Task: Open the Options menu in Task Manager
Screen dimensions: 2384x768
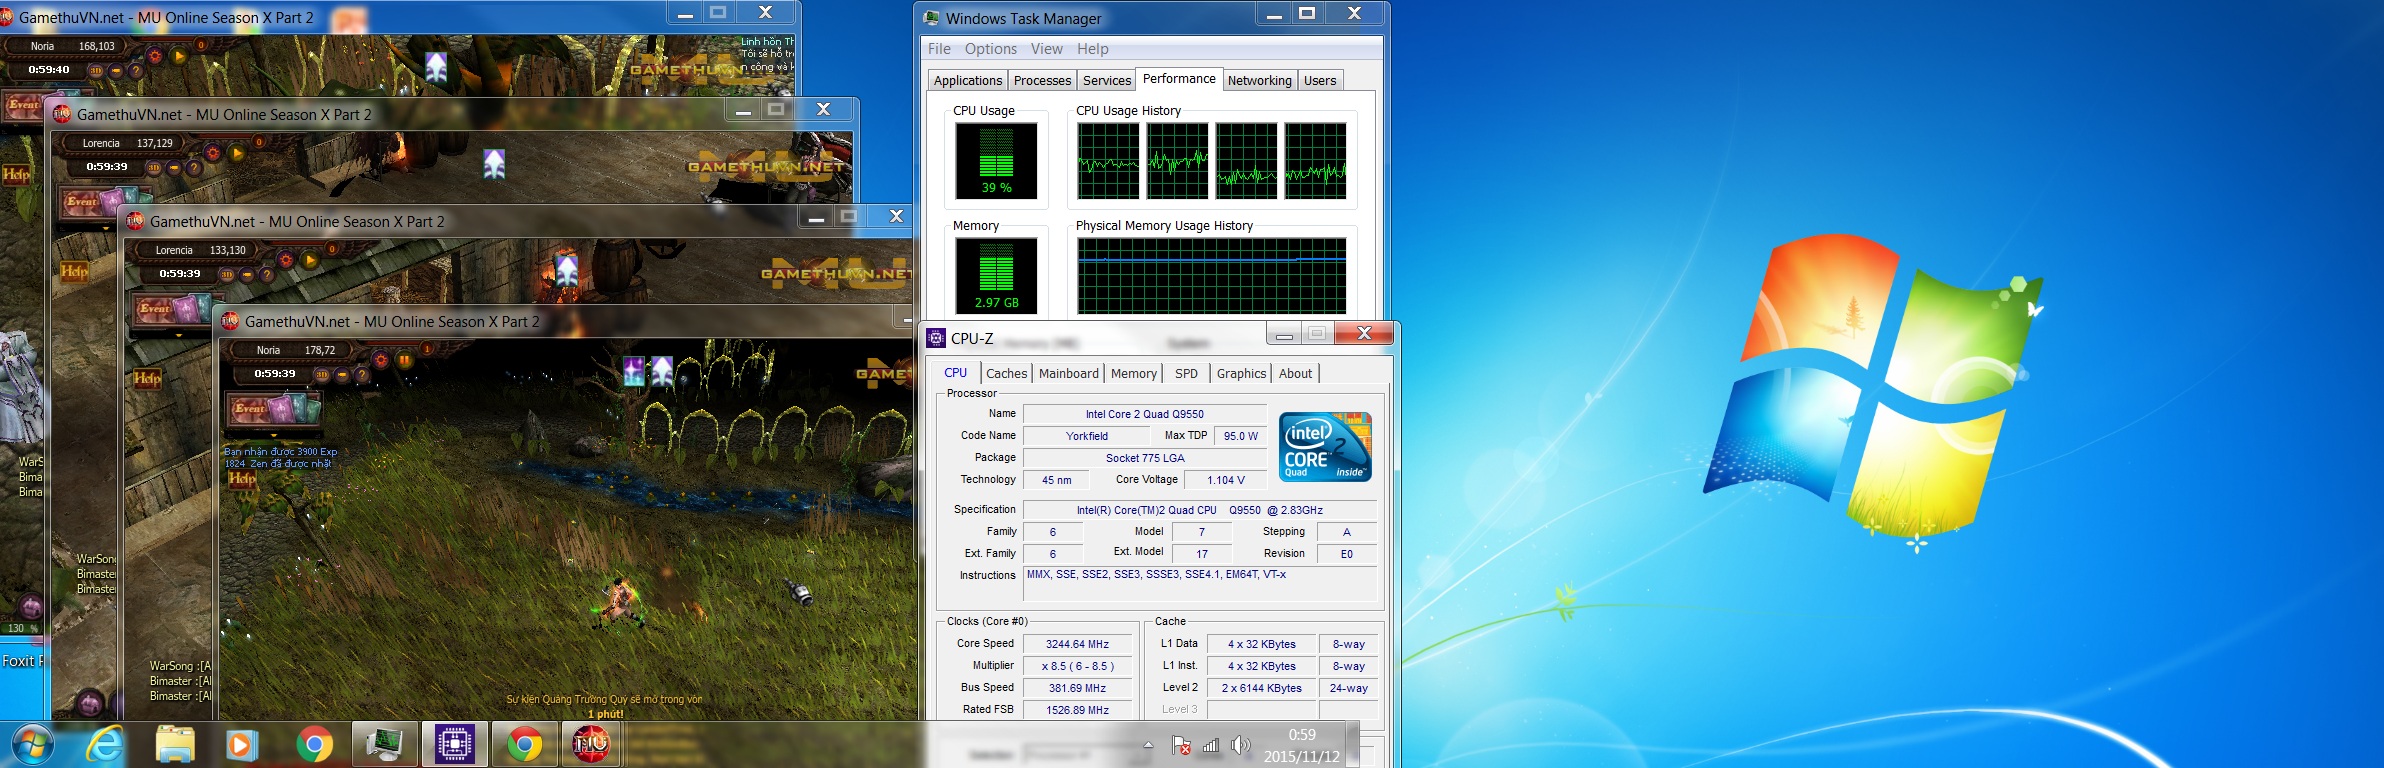Action: pos(990,49)
